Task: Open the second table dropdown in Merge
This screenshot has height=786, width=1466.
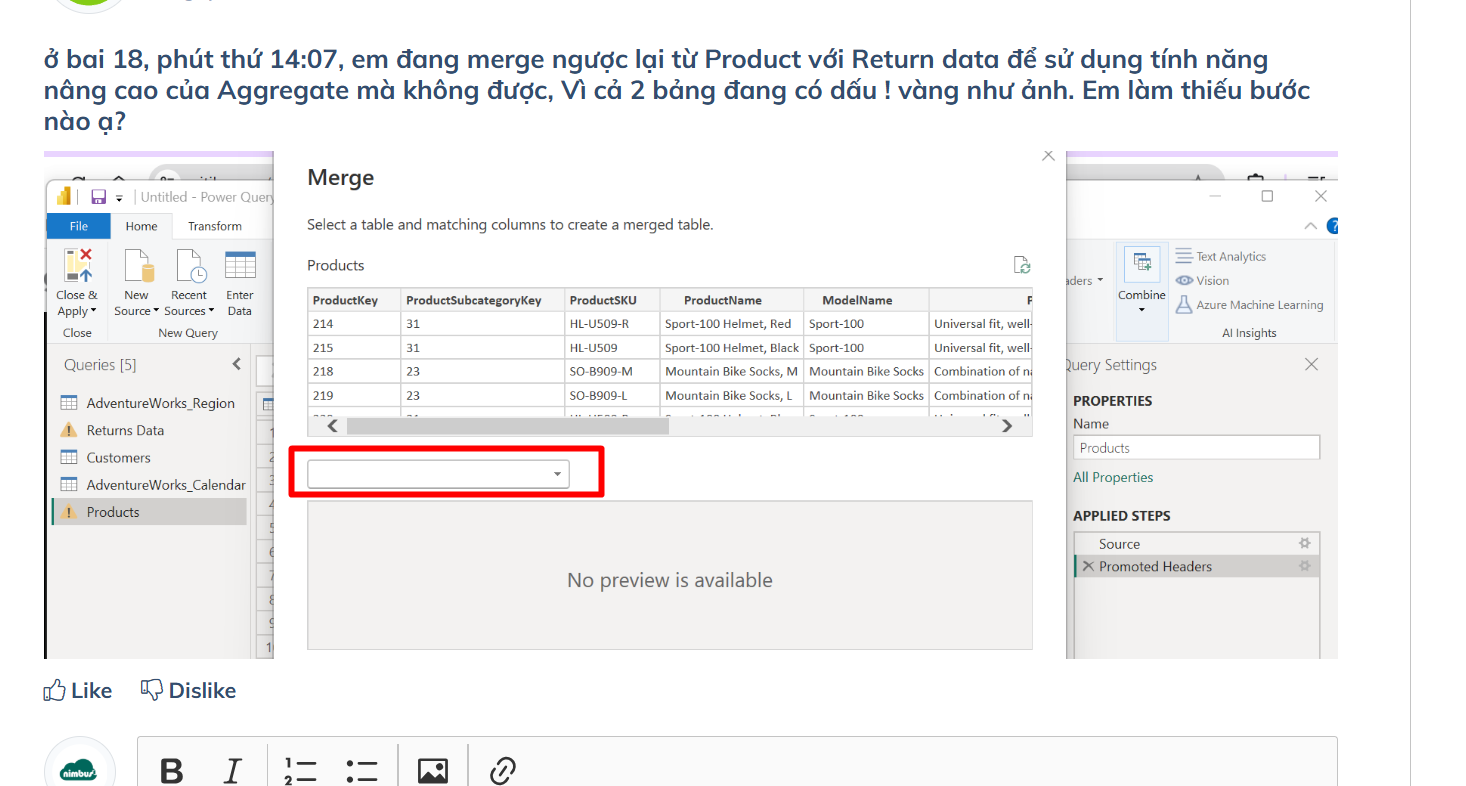Action: (x=438, y=474)
